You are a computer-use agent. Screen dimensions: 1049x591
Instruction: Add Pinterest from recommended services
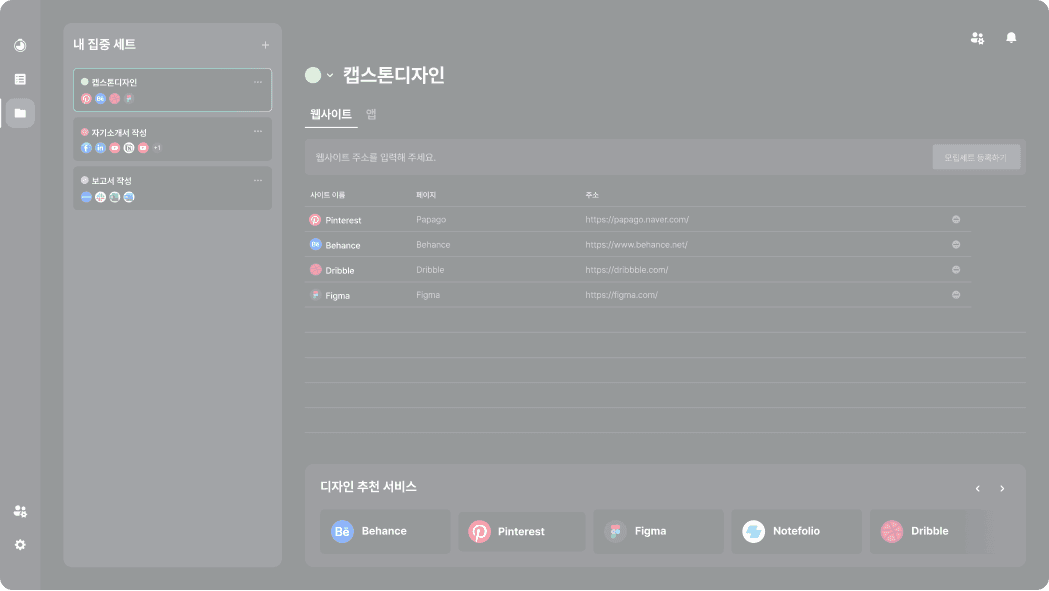point(522,531)
